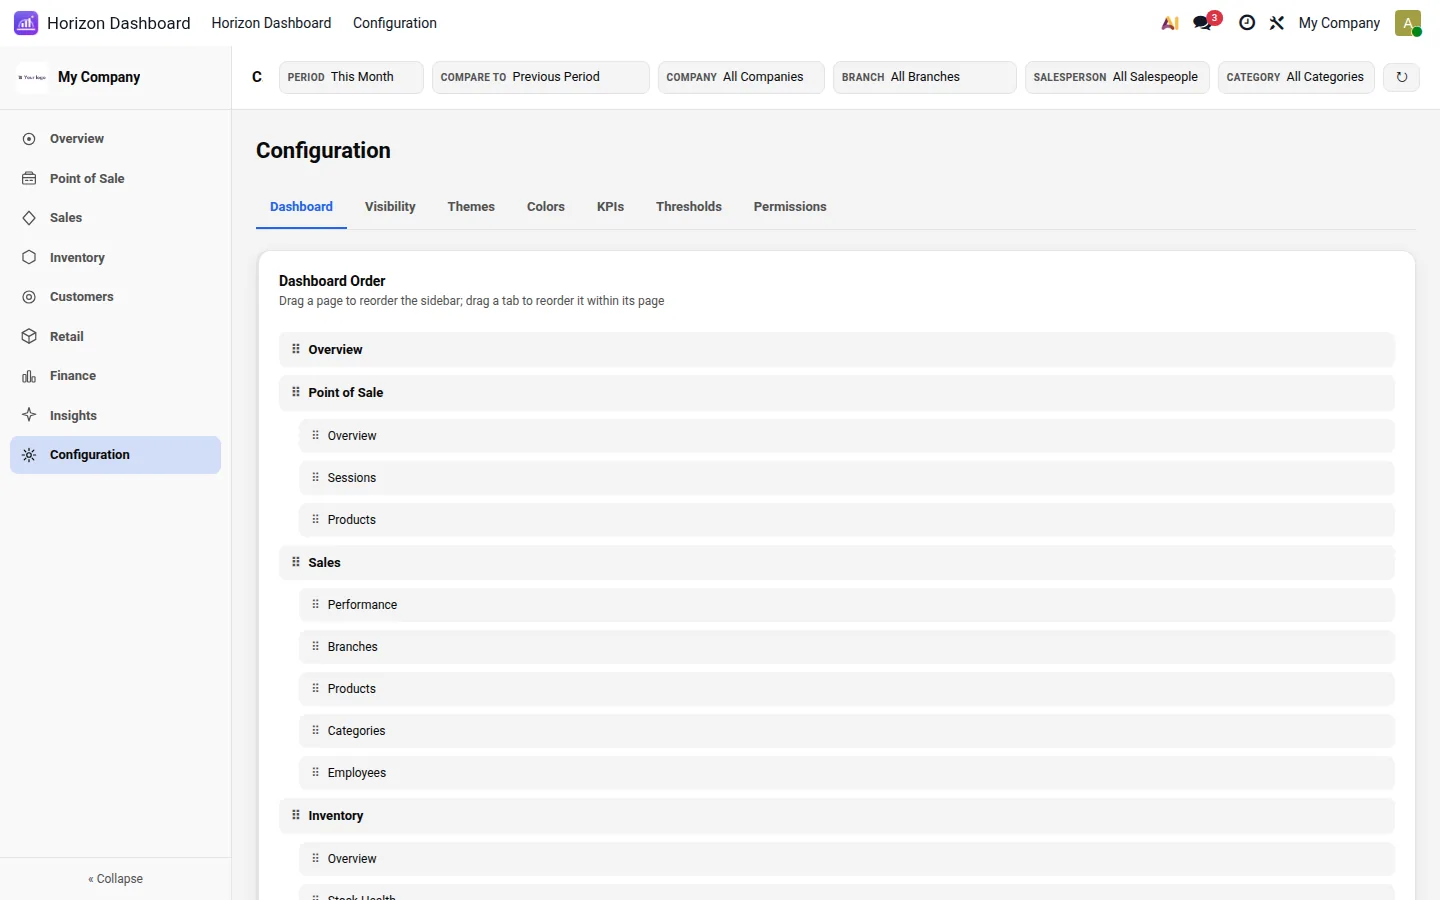Switch to the Themes tab
Image resolution: width=1440 pixels, height=900 pixels.
[471, 207]
